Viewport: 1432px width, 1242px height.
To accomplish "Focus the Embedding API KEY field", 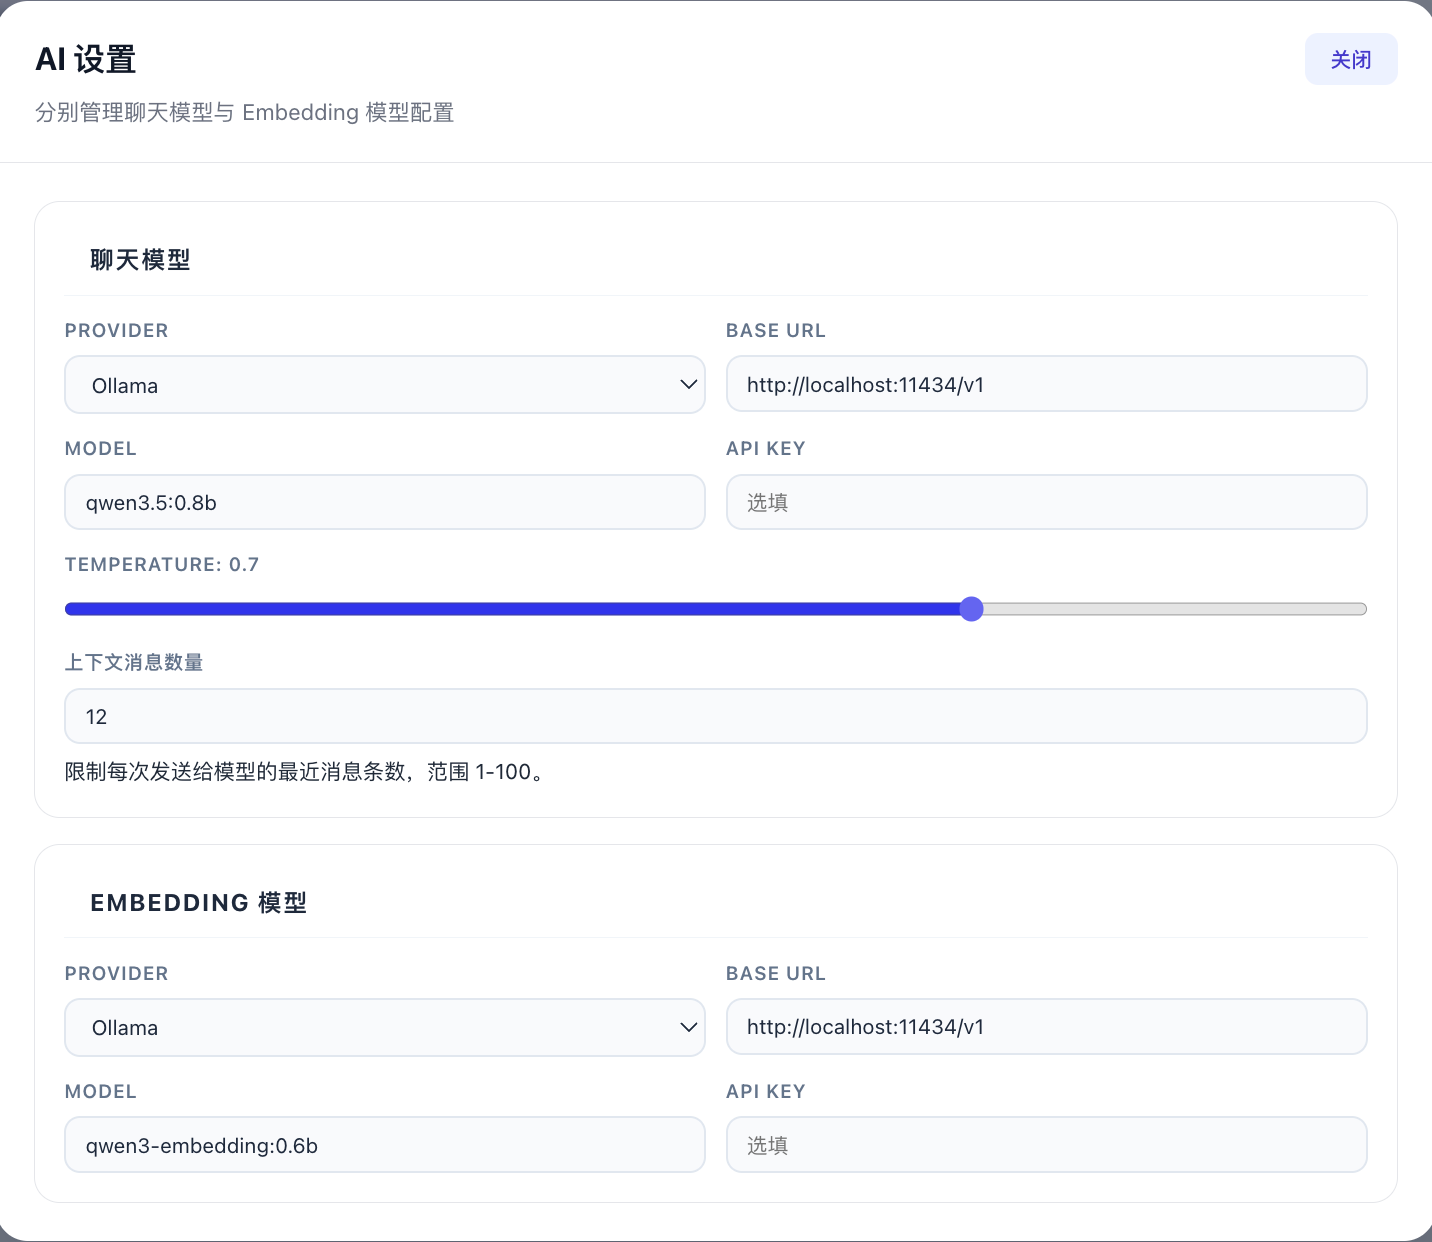I will click(1046, 1145).
